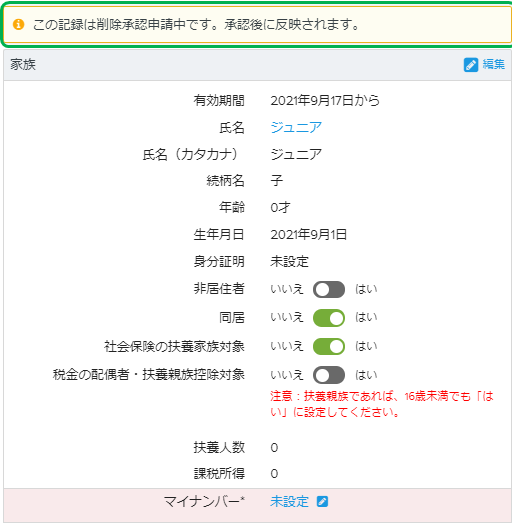The image size is (512, 530).
Task: Select the はい label next to 非居住者
Action: (x=366, y=289)
